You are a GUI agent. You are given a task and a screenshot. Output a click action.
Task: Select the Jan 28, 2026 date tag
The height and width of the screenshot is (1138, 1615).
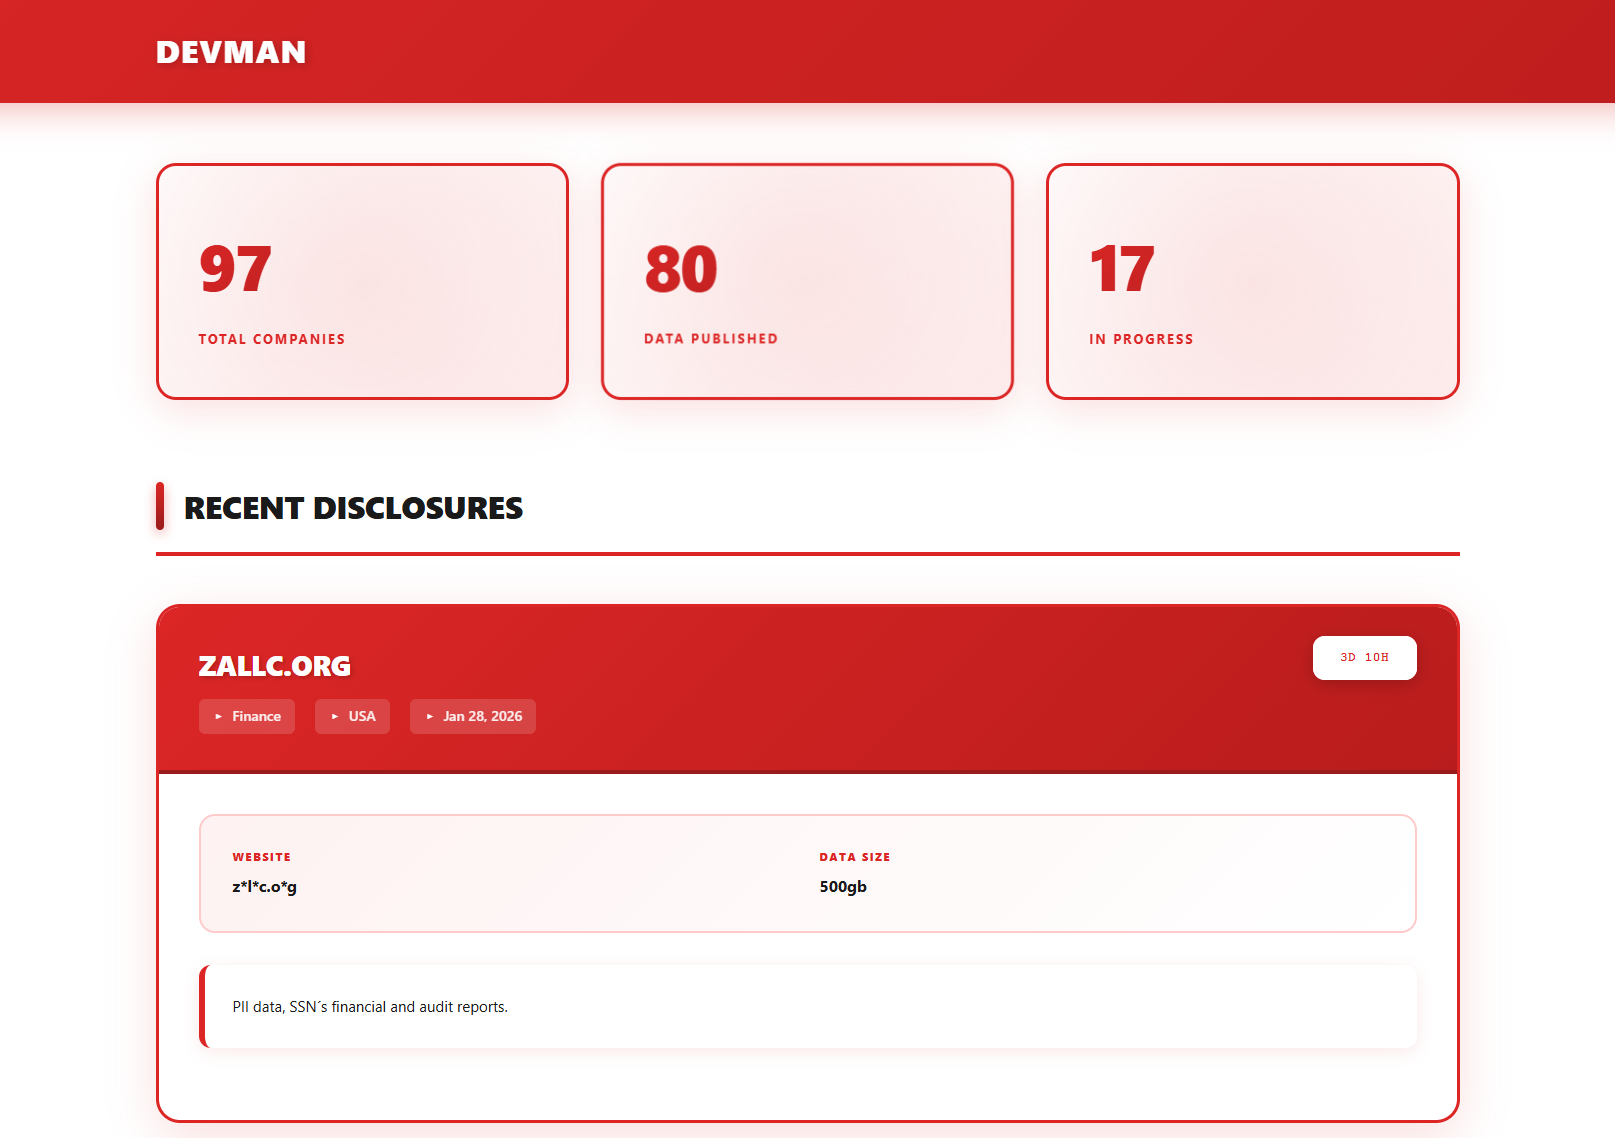473,716
